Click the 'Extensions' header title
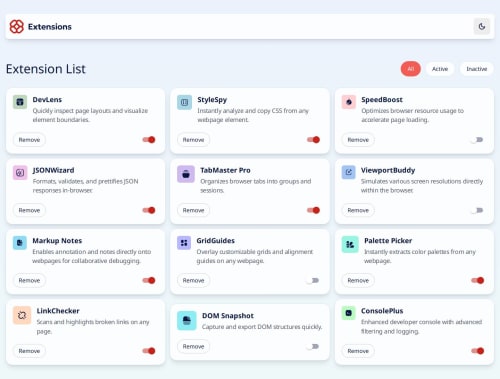The height and width of the screenshot is (379, 500). (50, 27)
